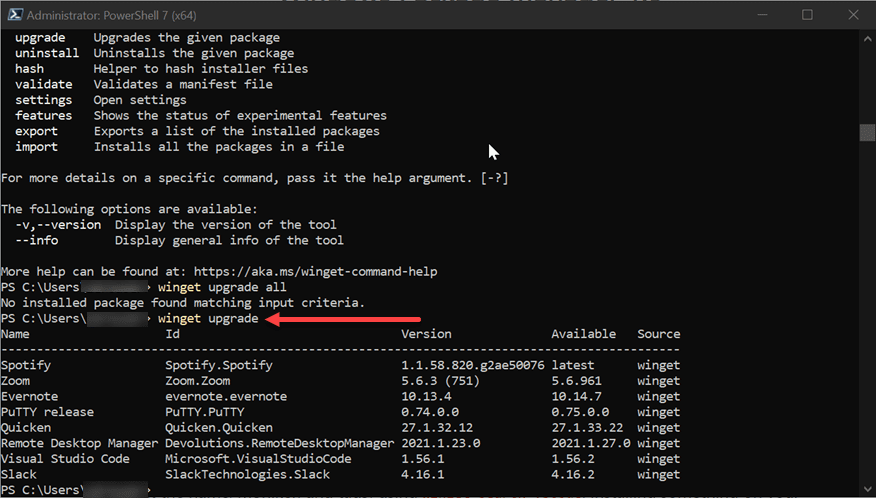876x498 pixels.
Task: Click the scrollbar up arrow
Action: point(867,37)
